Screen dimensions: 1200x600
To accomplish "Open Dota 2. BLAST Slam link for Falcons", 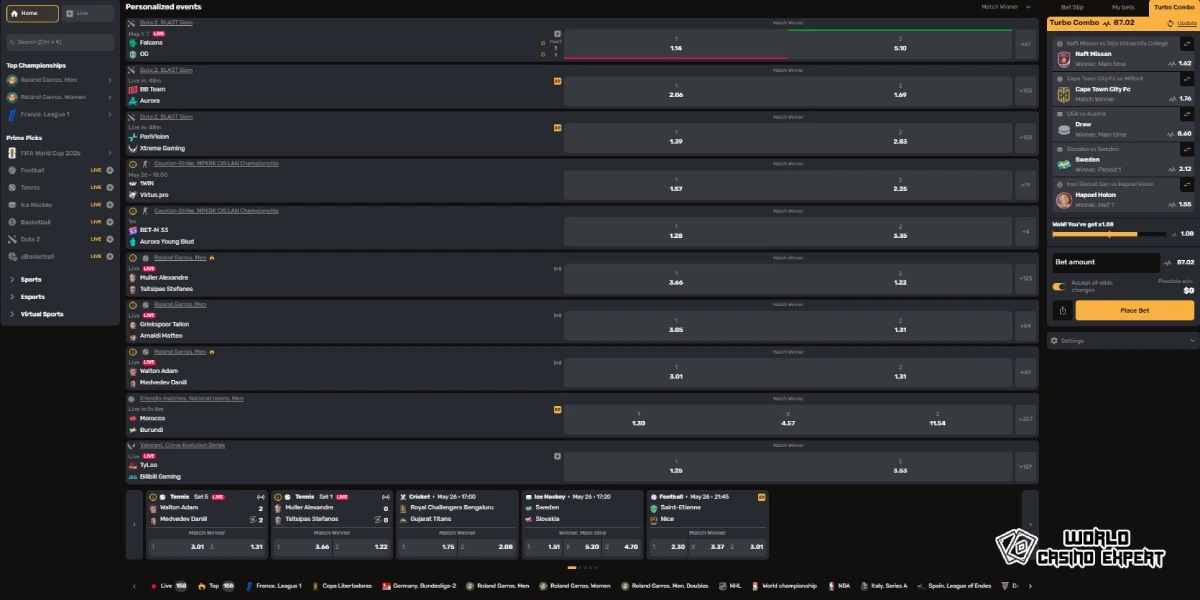I will click(167, 22).
